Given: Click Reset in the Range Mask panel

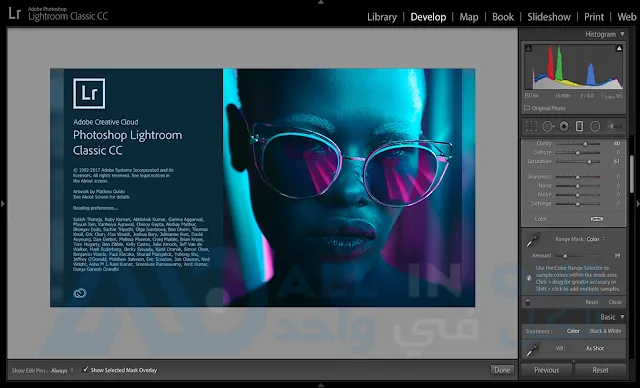Looking at the screenshot, I should click(x=591, y=302).
